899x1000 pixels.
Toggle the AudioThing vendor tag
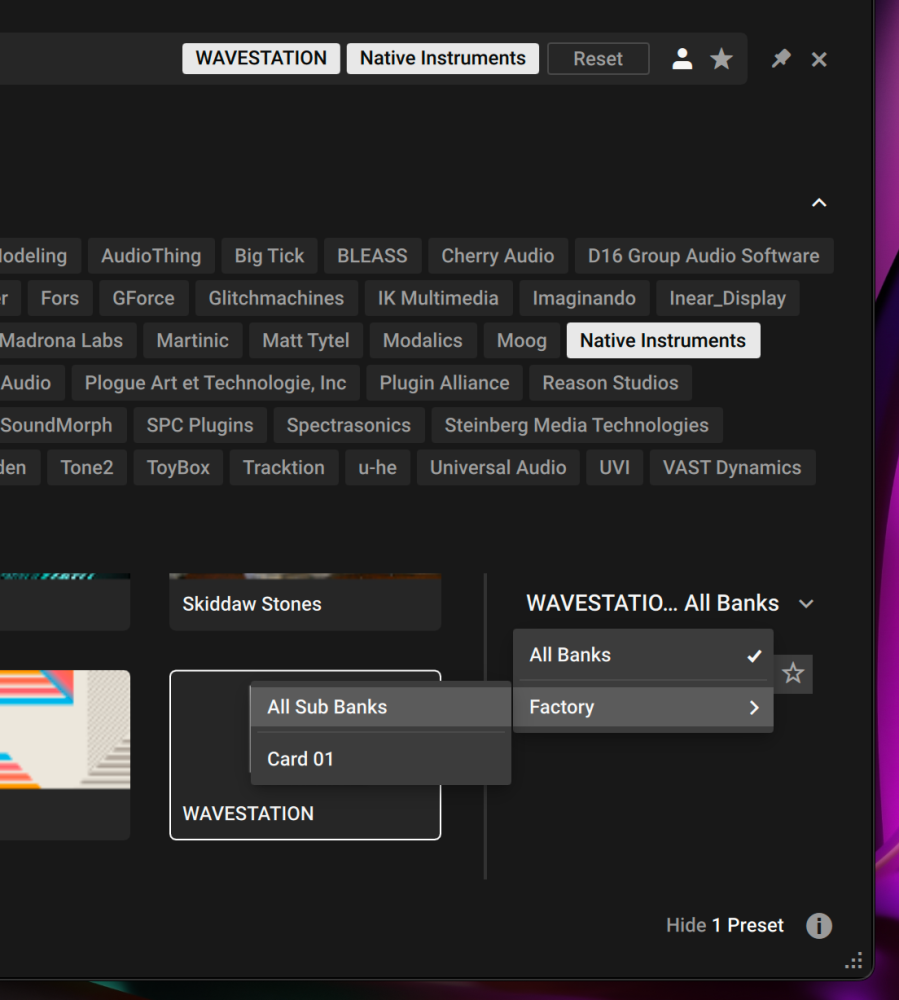(x=151, y=256)
